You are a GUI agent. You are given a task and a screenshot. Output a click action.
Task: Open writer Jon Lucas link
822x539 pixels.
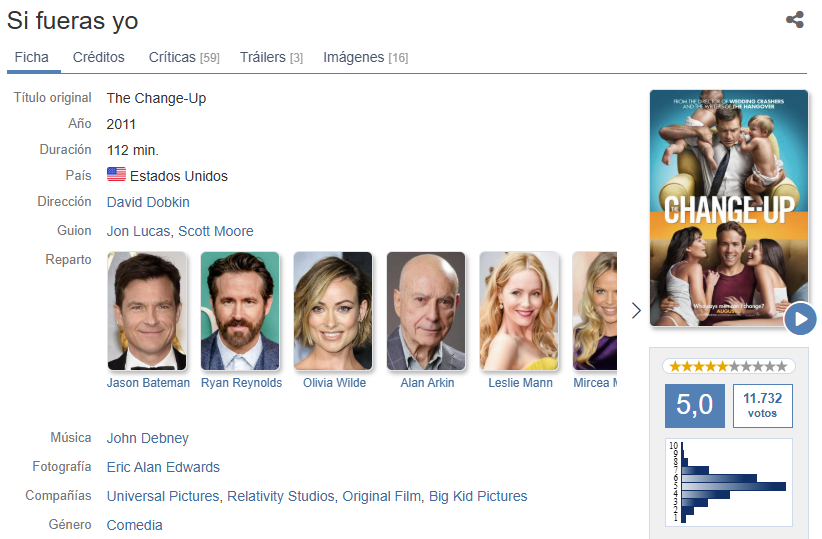138,231
